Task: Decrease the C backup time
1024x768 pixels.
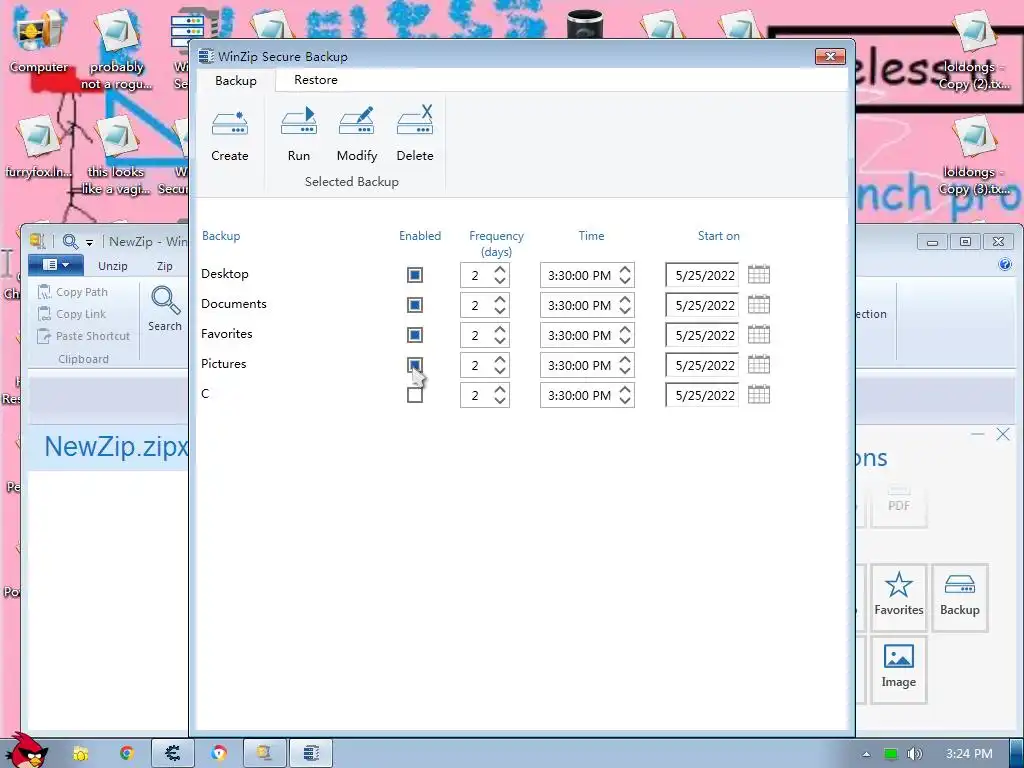Action: (x=625, y=401)
